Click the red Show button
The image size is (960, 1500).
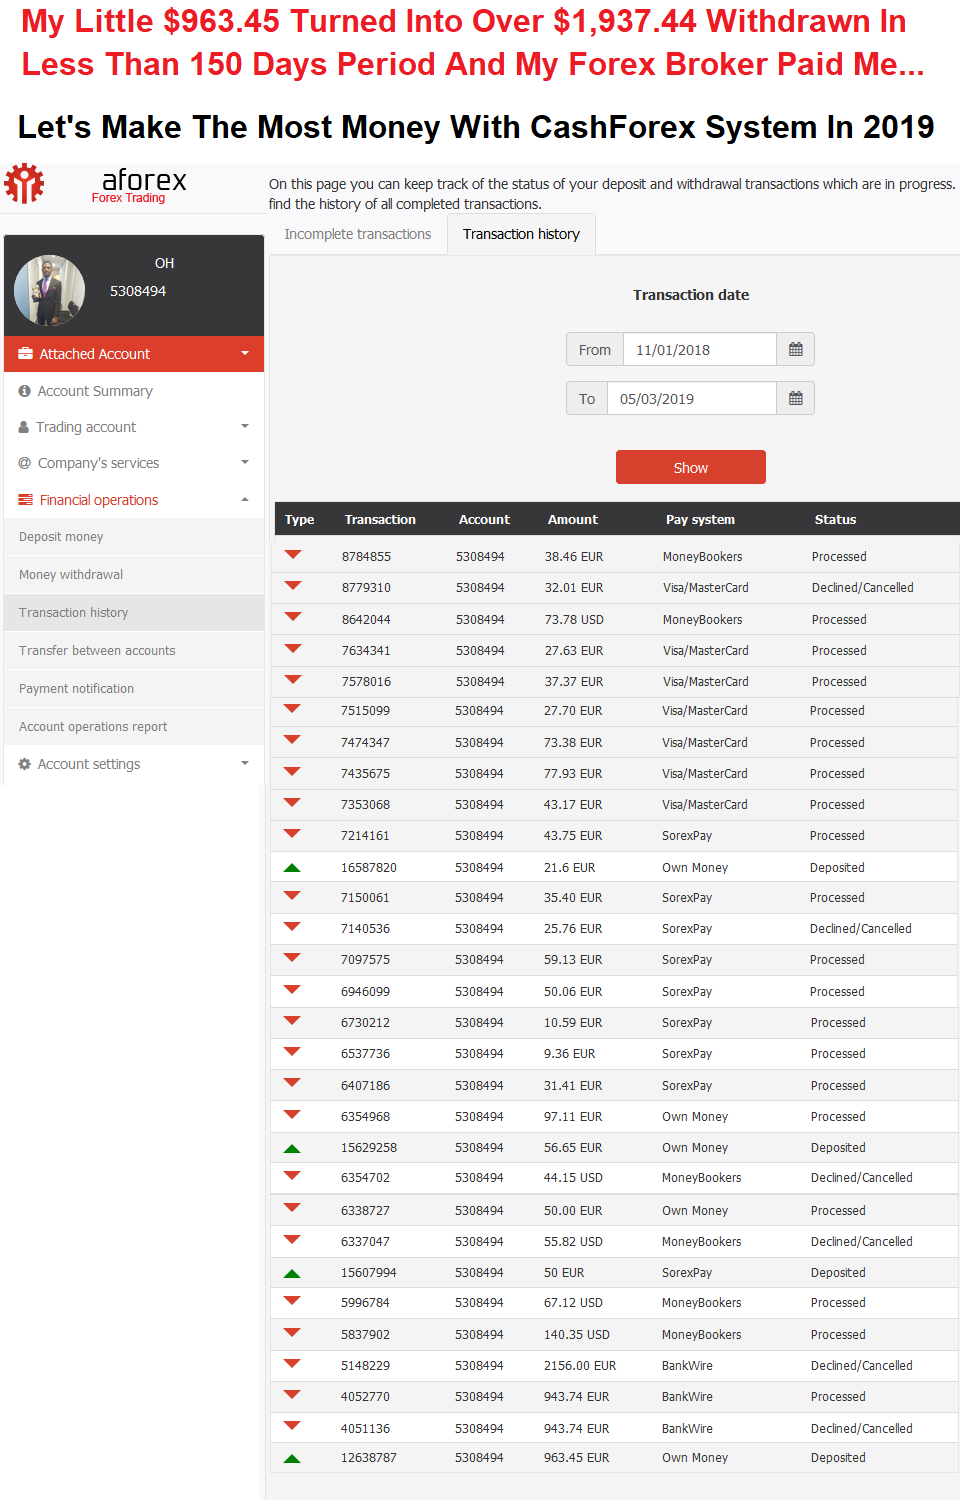click(691, 467)
